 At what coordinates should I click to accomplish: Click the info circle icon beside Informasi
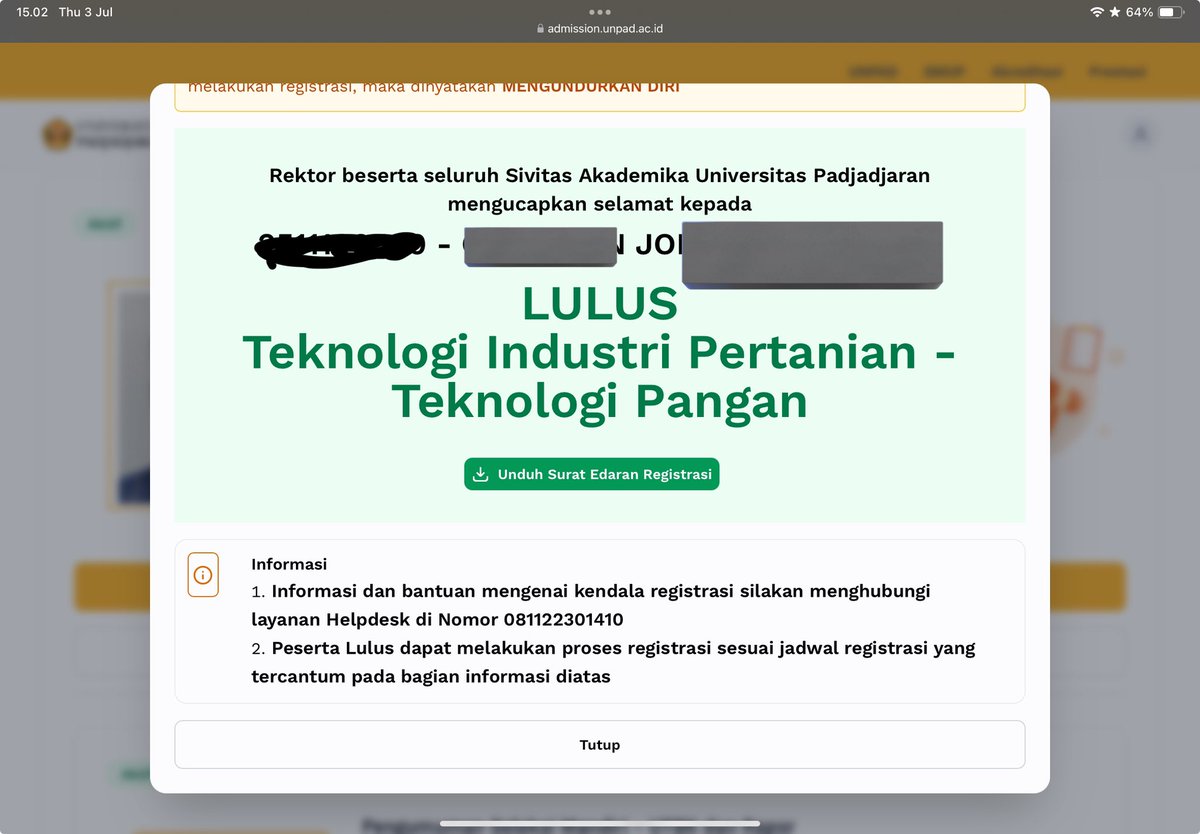203,575
